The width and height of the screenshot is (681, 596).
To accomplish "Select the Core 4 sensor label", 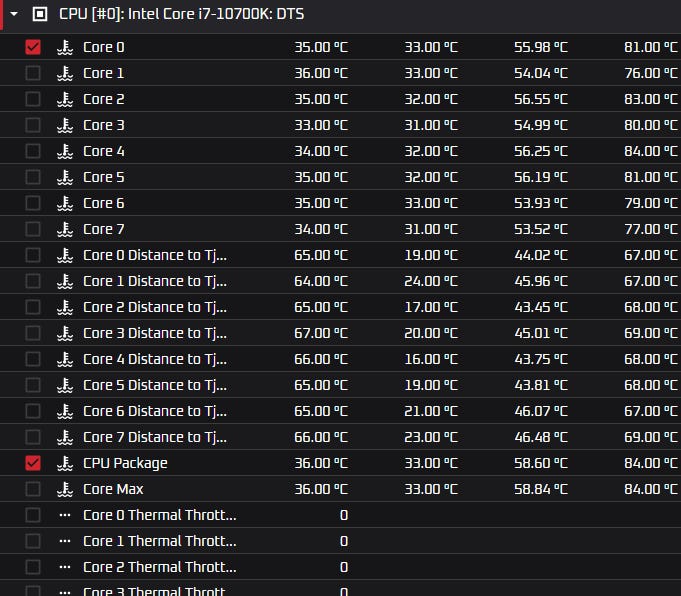I will pos(104,151).
